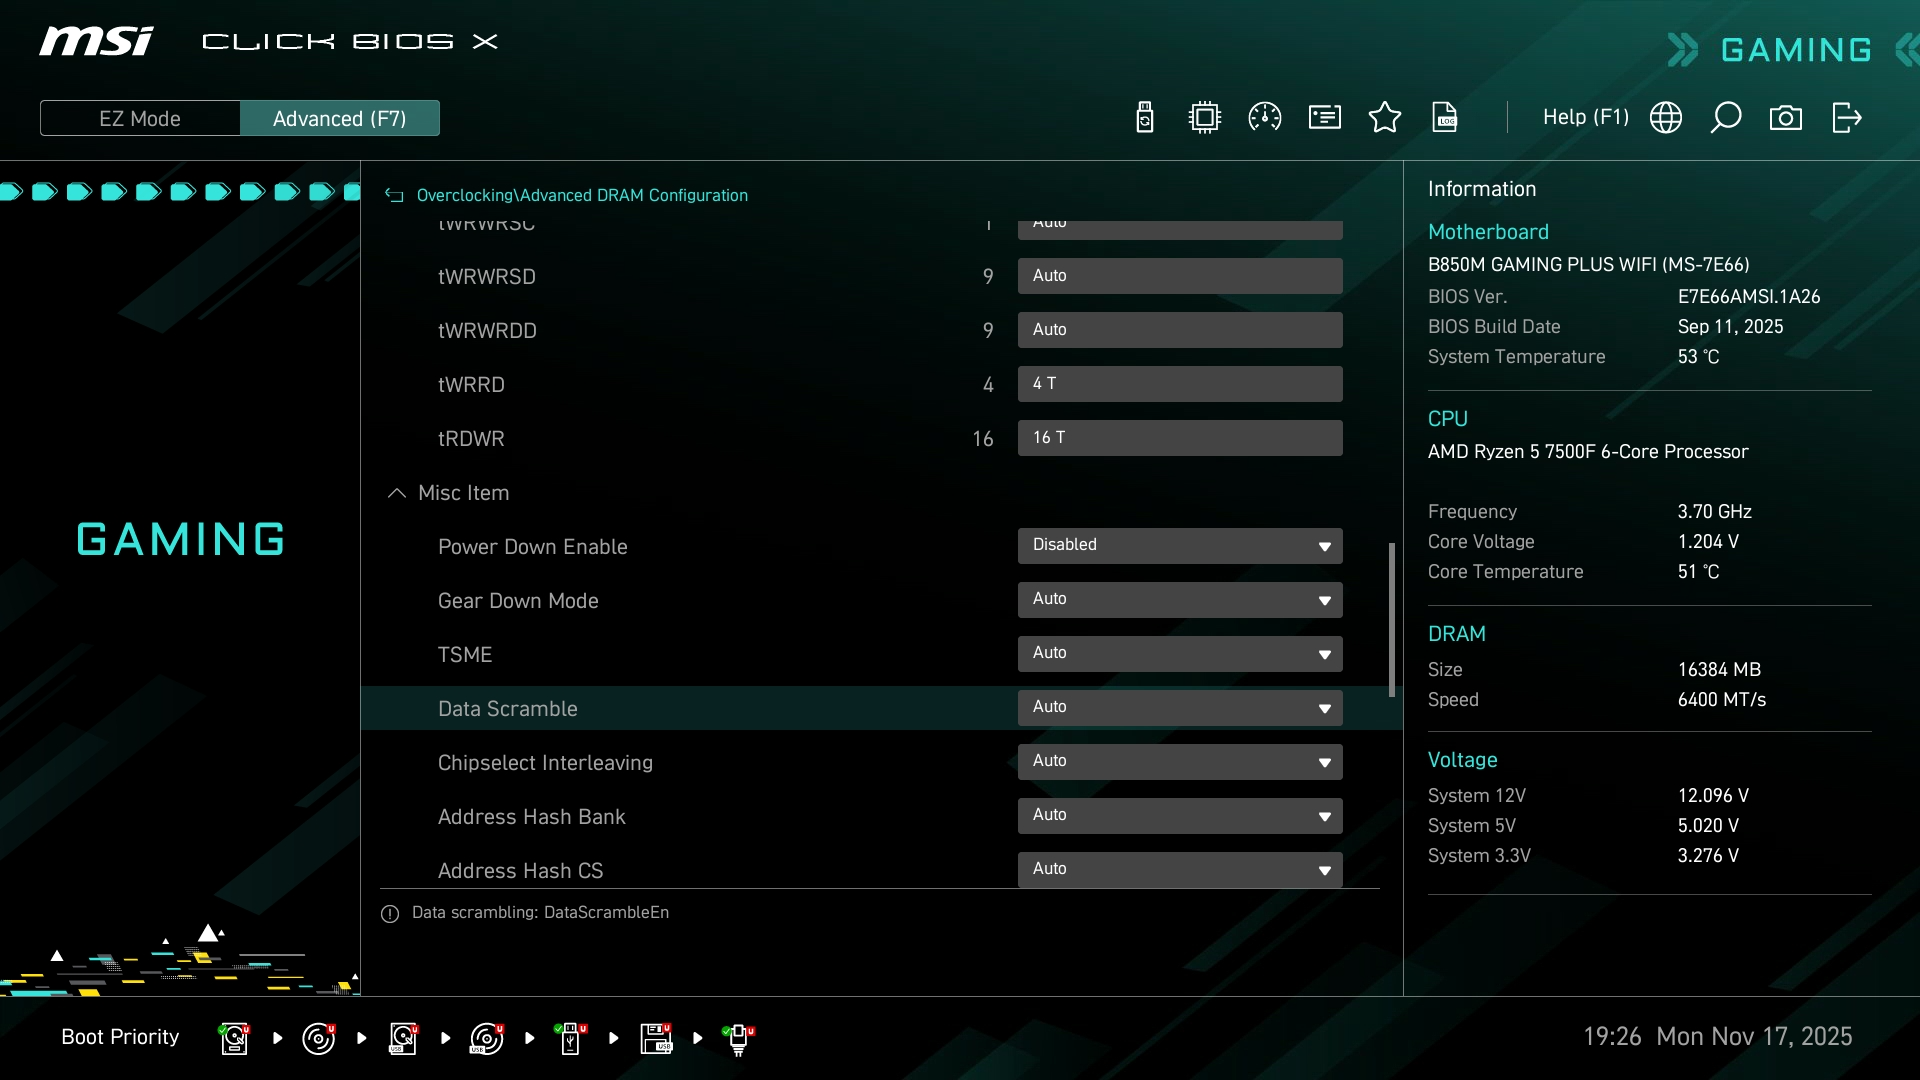Click the tWRWRDD Auto input field
The width and height of the screenshot is (1920, 1080).
[x=1180, y=330]
